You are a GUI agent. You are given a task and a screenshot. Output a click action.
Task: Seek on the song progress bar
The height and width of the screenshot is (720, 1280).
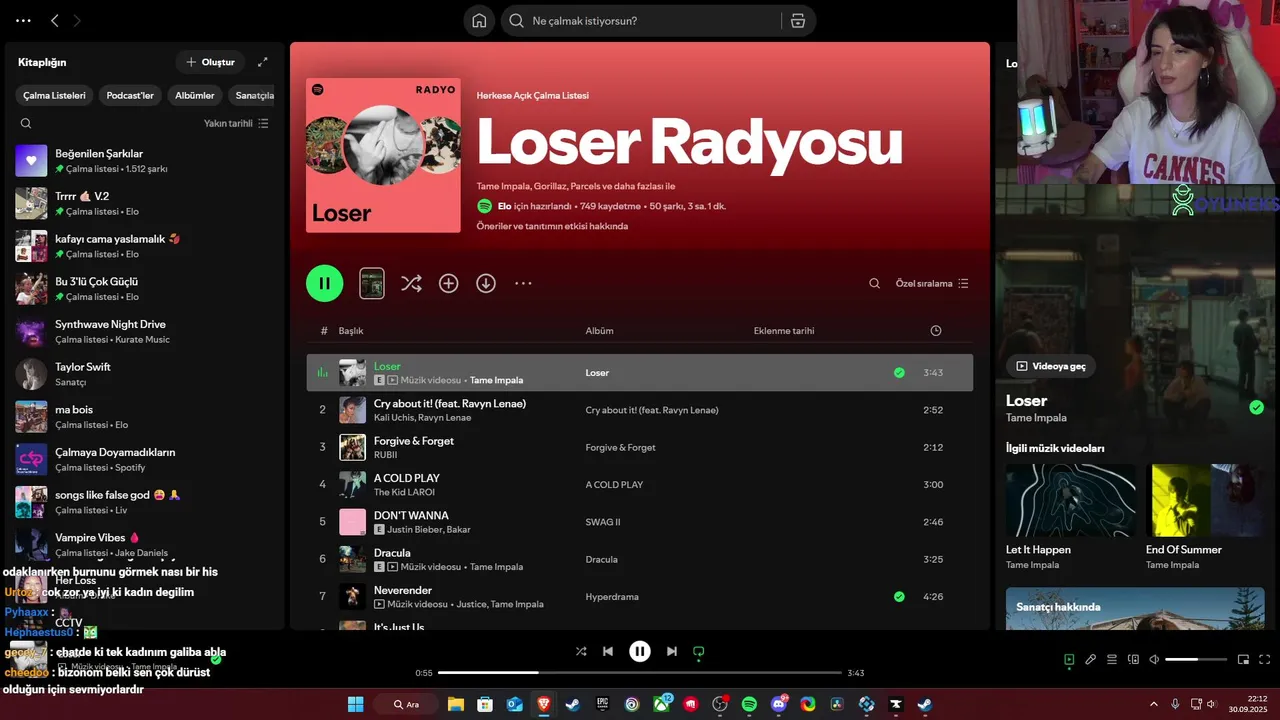point(640,673)
